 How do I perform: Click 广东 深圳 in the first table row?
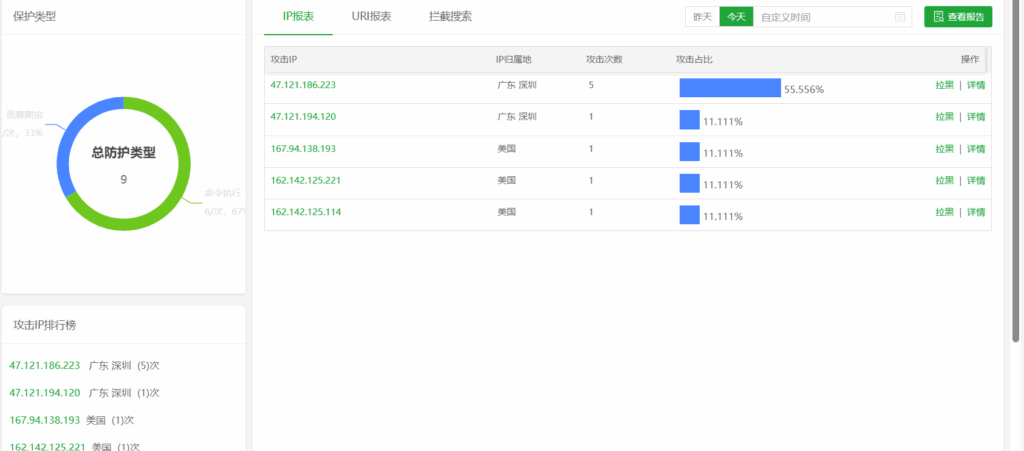tap(517, 85)
